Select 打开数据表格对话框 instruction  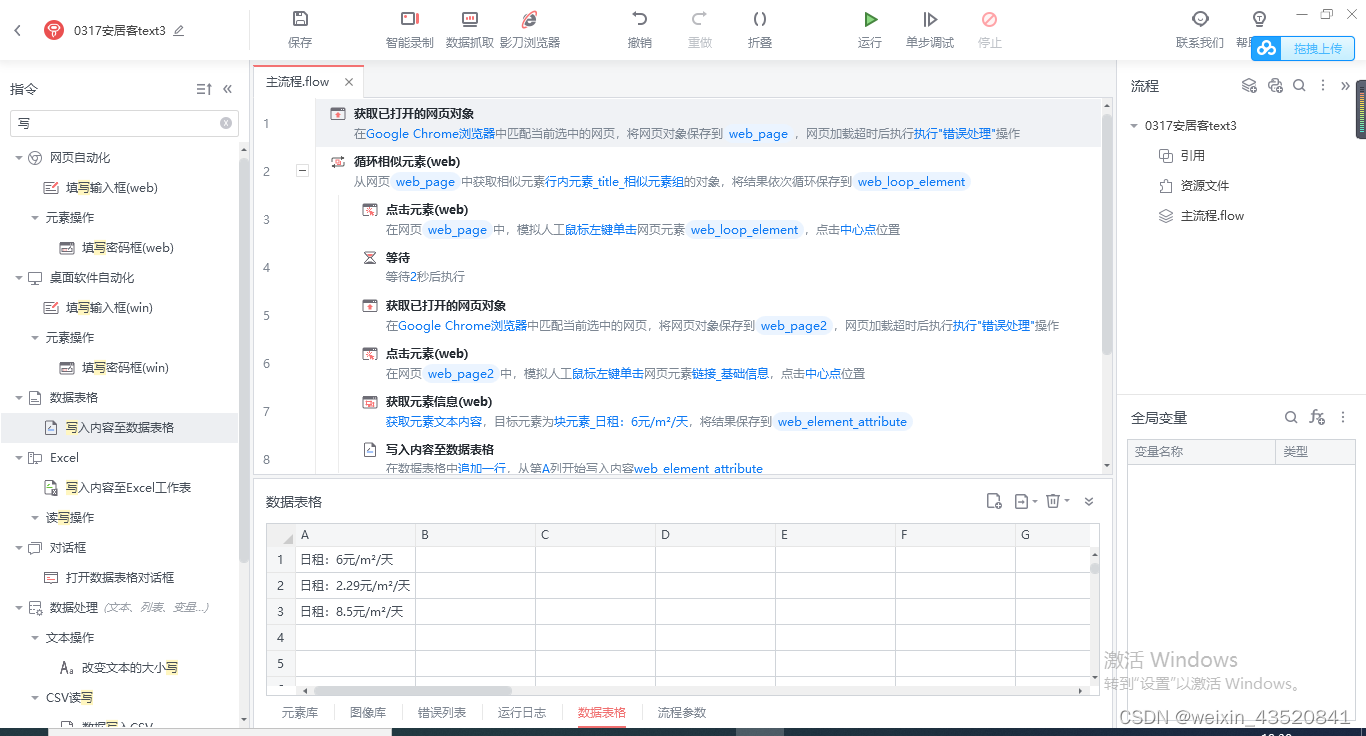click(120, 577)
